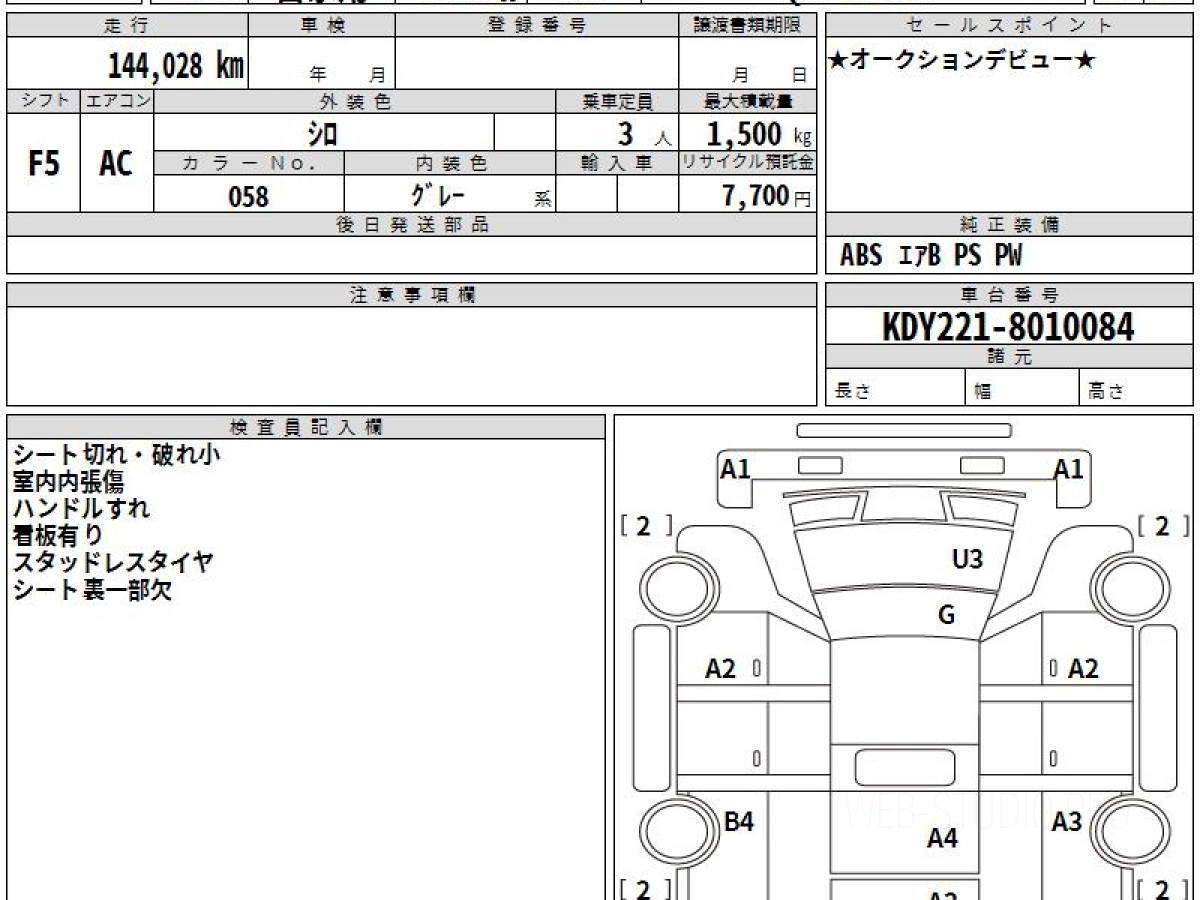
Task: Click the equipment list ABS エアB PS PW
Action: 931,256
